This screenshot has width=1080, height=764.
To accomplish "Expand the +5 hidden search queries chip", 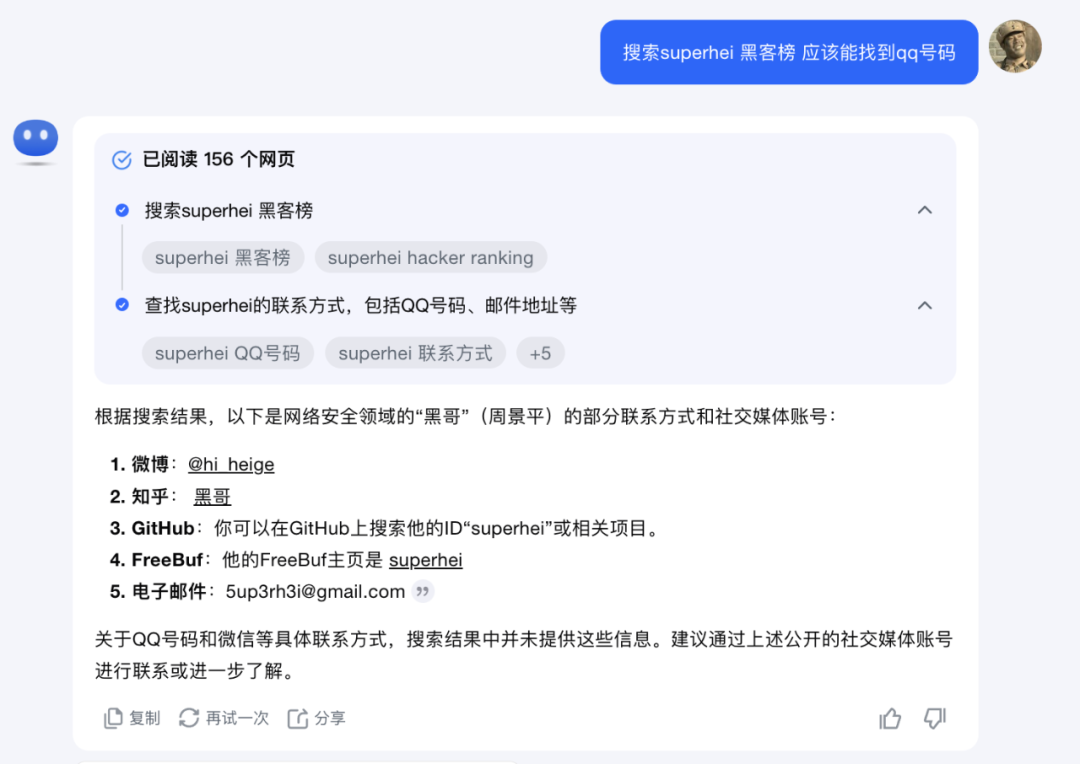I will point(540,353).
